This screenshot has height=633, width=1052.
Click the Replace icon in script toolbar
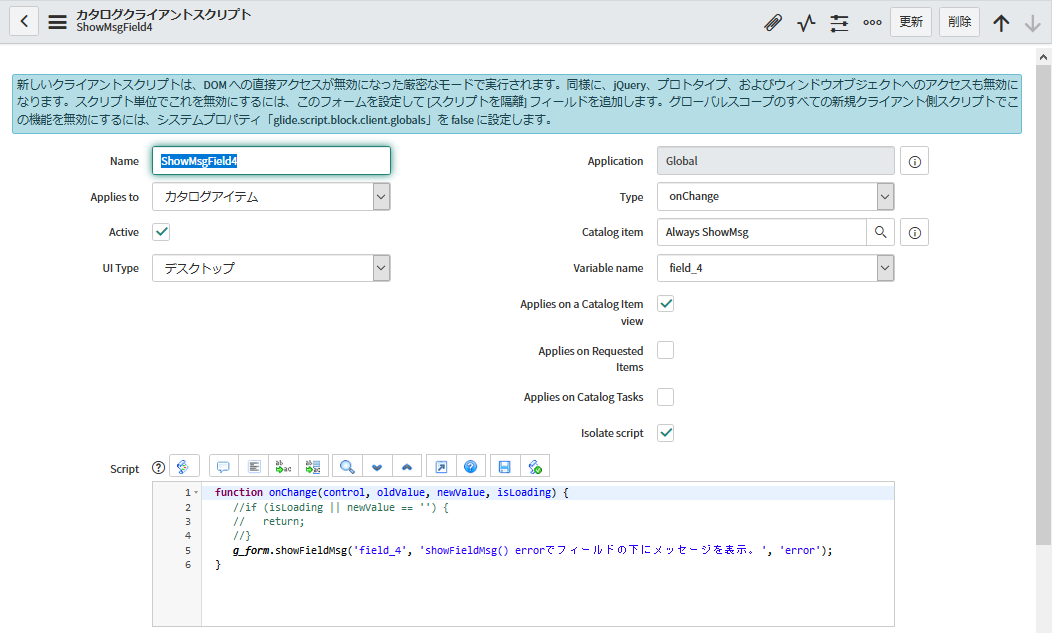[283, 467]
